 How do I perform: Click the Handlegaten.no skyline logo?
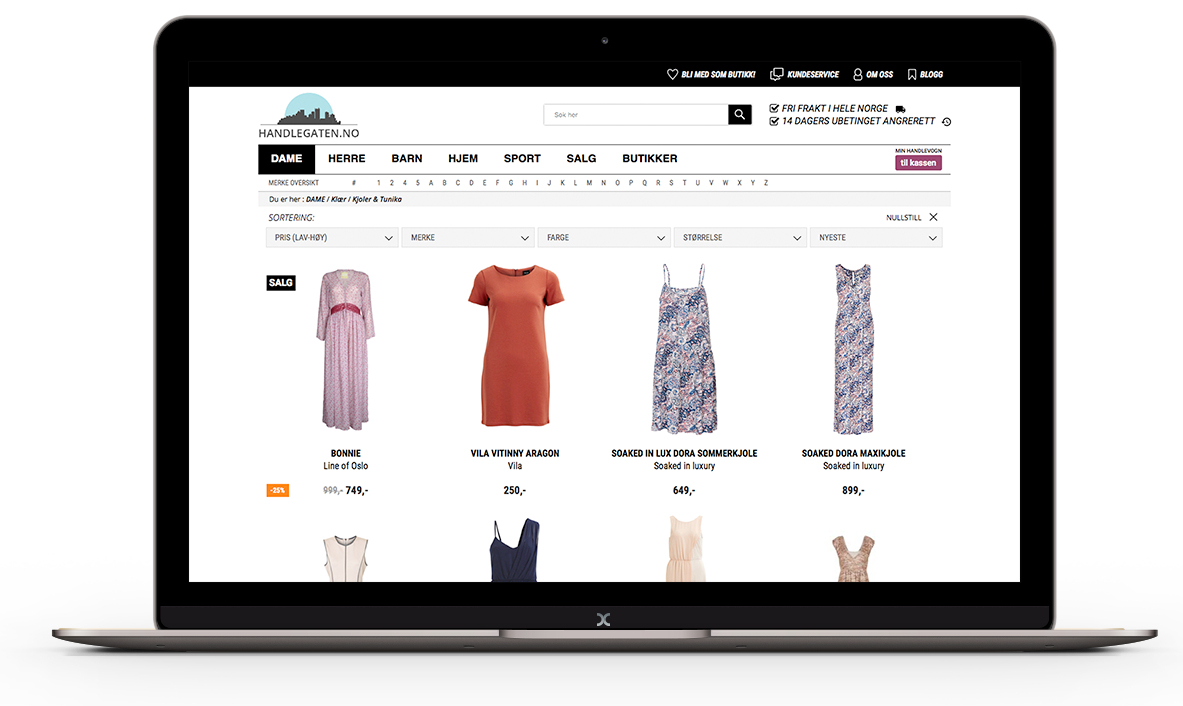pos(309,116)
